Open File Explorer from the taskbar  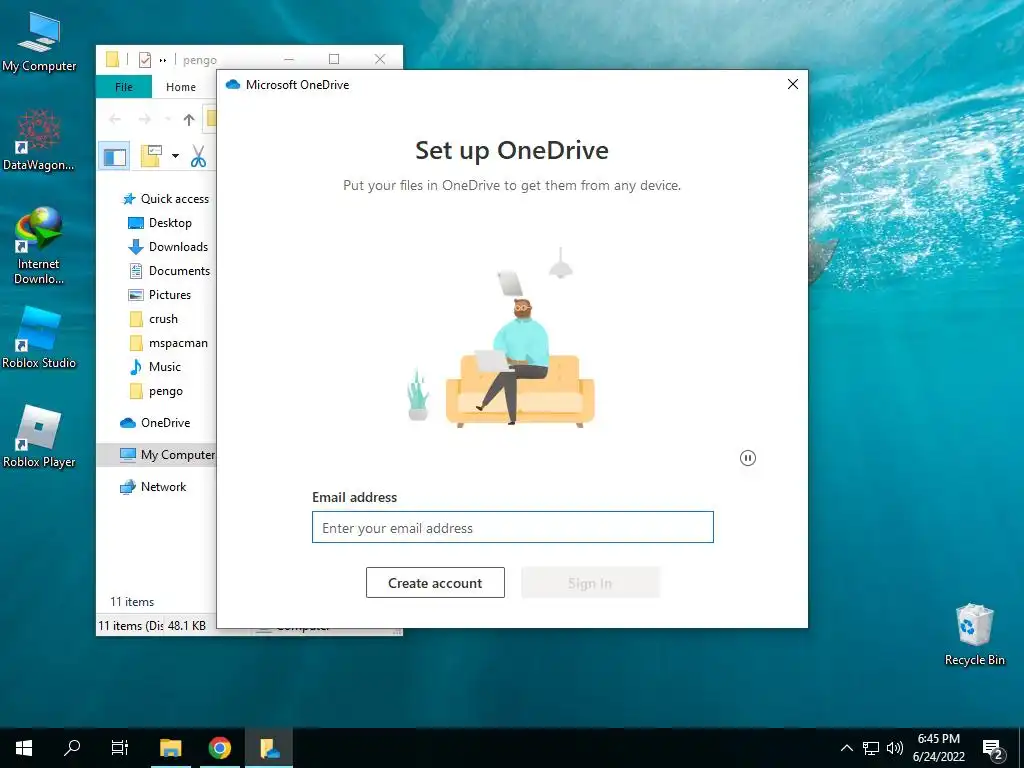click(x=170, y=748)
